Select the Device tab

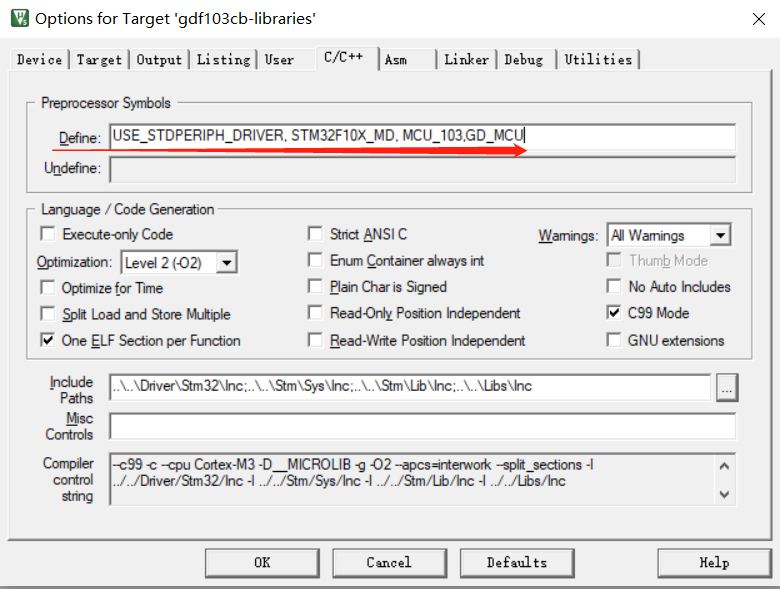(40, 60)
